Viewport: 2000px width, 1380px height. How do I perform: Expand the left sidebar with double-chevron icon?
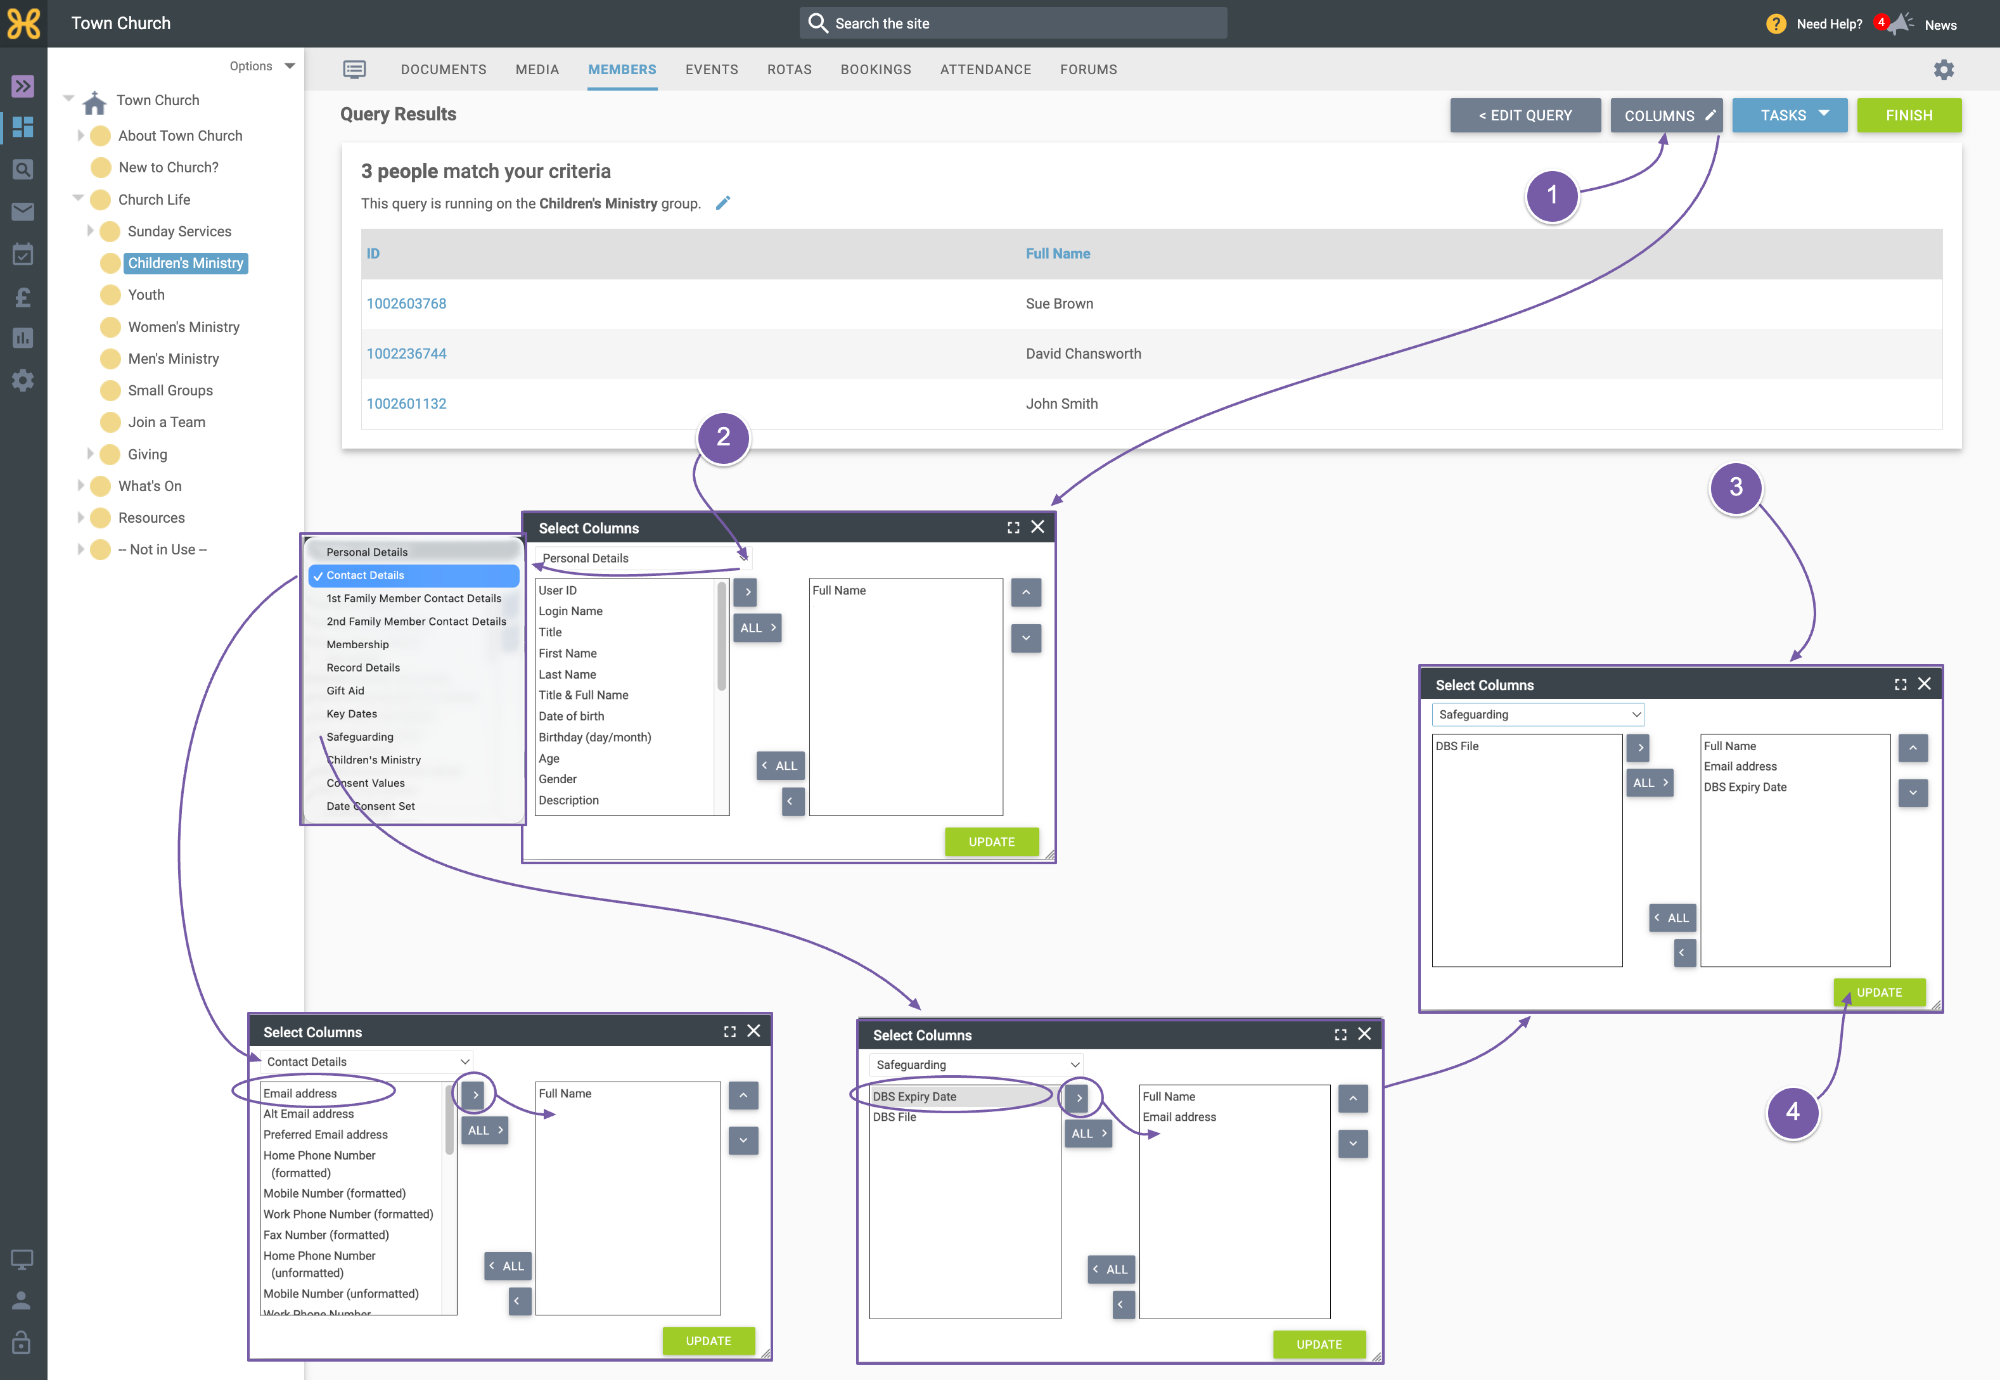pos(22,86)
